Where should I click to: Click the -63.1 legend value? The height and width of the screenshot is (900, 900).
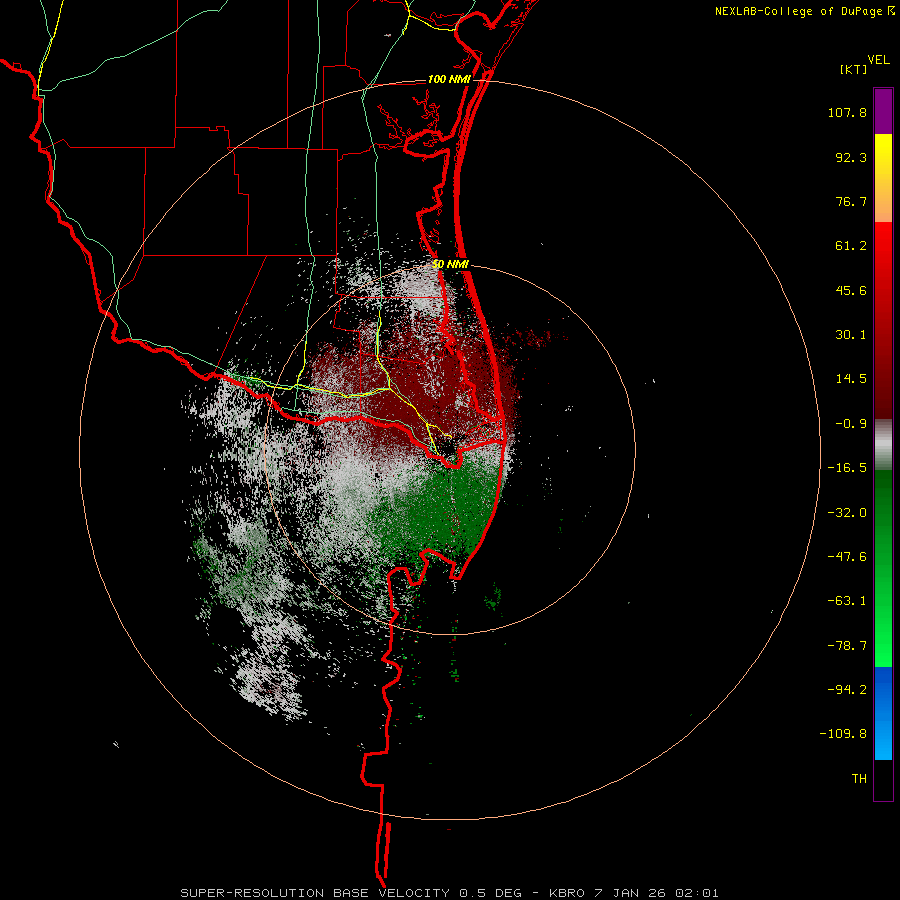pos(847,601)
